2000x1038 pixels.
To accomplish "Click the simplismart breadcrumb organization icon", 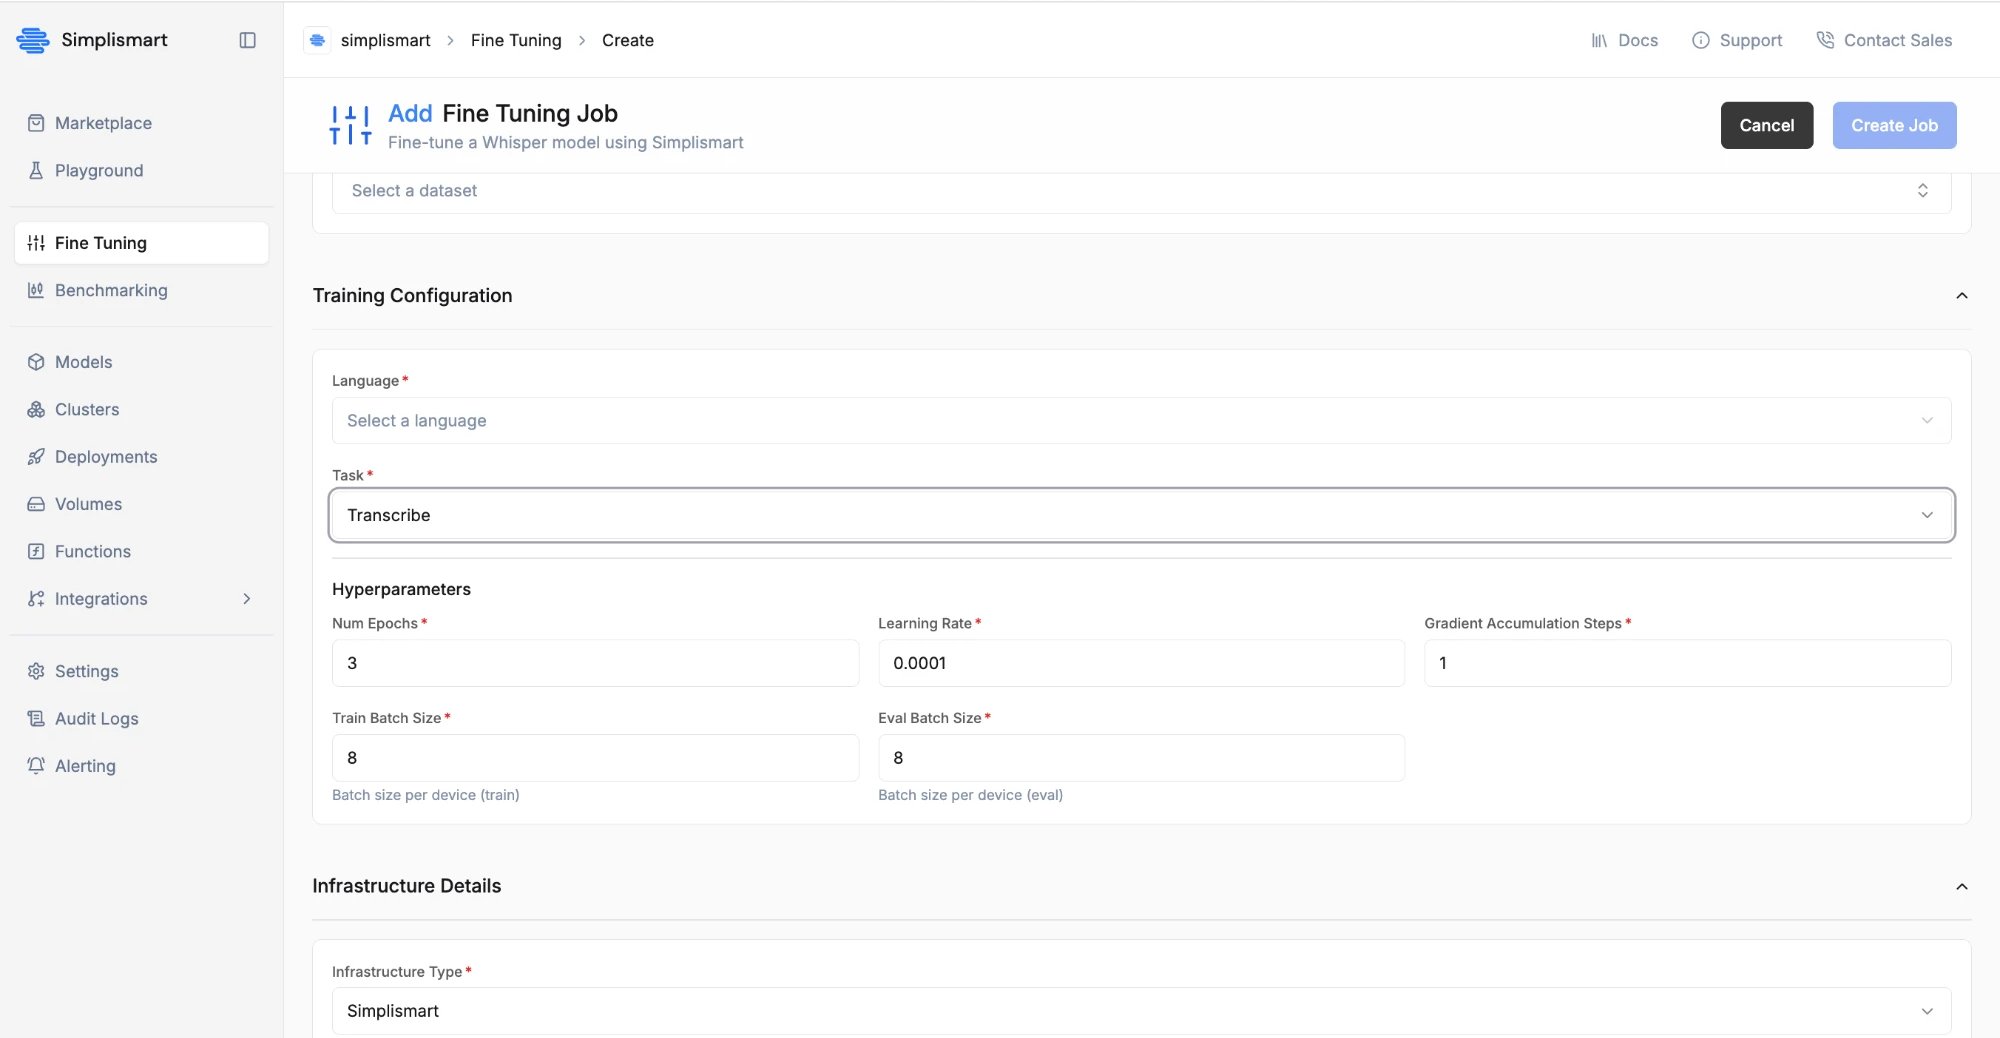I will 317,40.
